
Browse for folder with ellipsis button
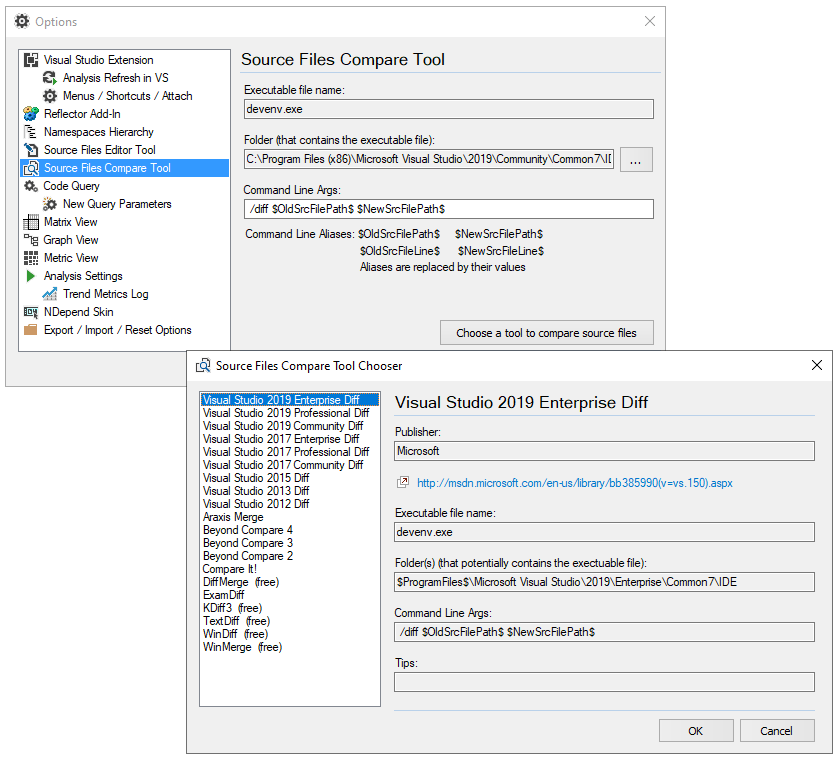pyautogui.click(x=636, y=159)
